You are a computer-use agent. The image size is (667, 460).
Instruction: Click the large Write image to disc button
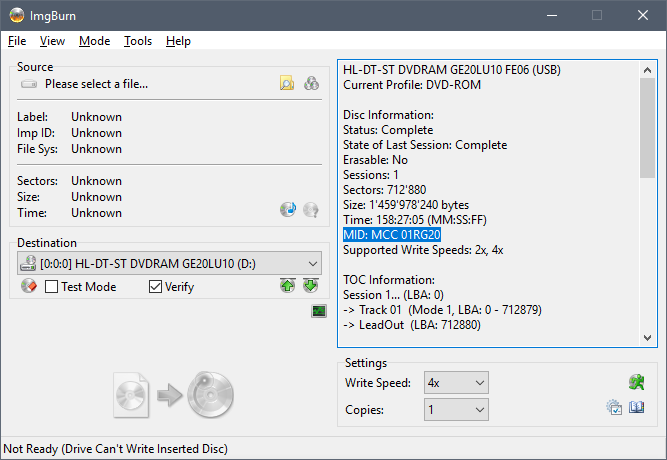click(x=174, y=395)
